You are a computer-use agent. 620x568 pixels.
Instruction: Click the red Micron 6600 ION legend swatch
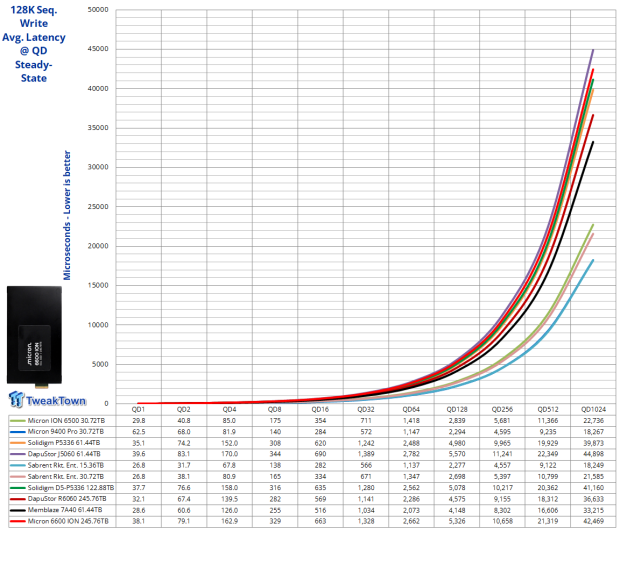coord(18,521)
